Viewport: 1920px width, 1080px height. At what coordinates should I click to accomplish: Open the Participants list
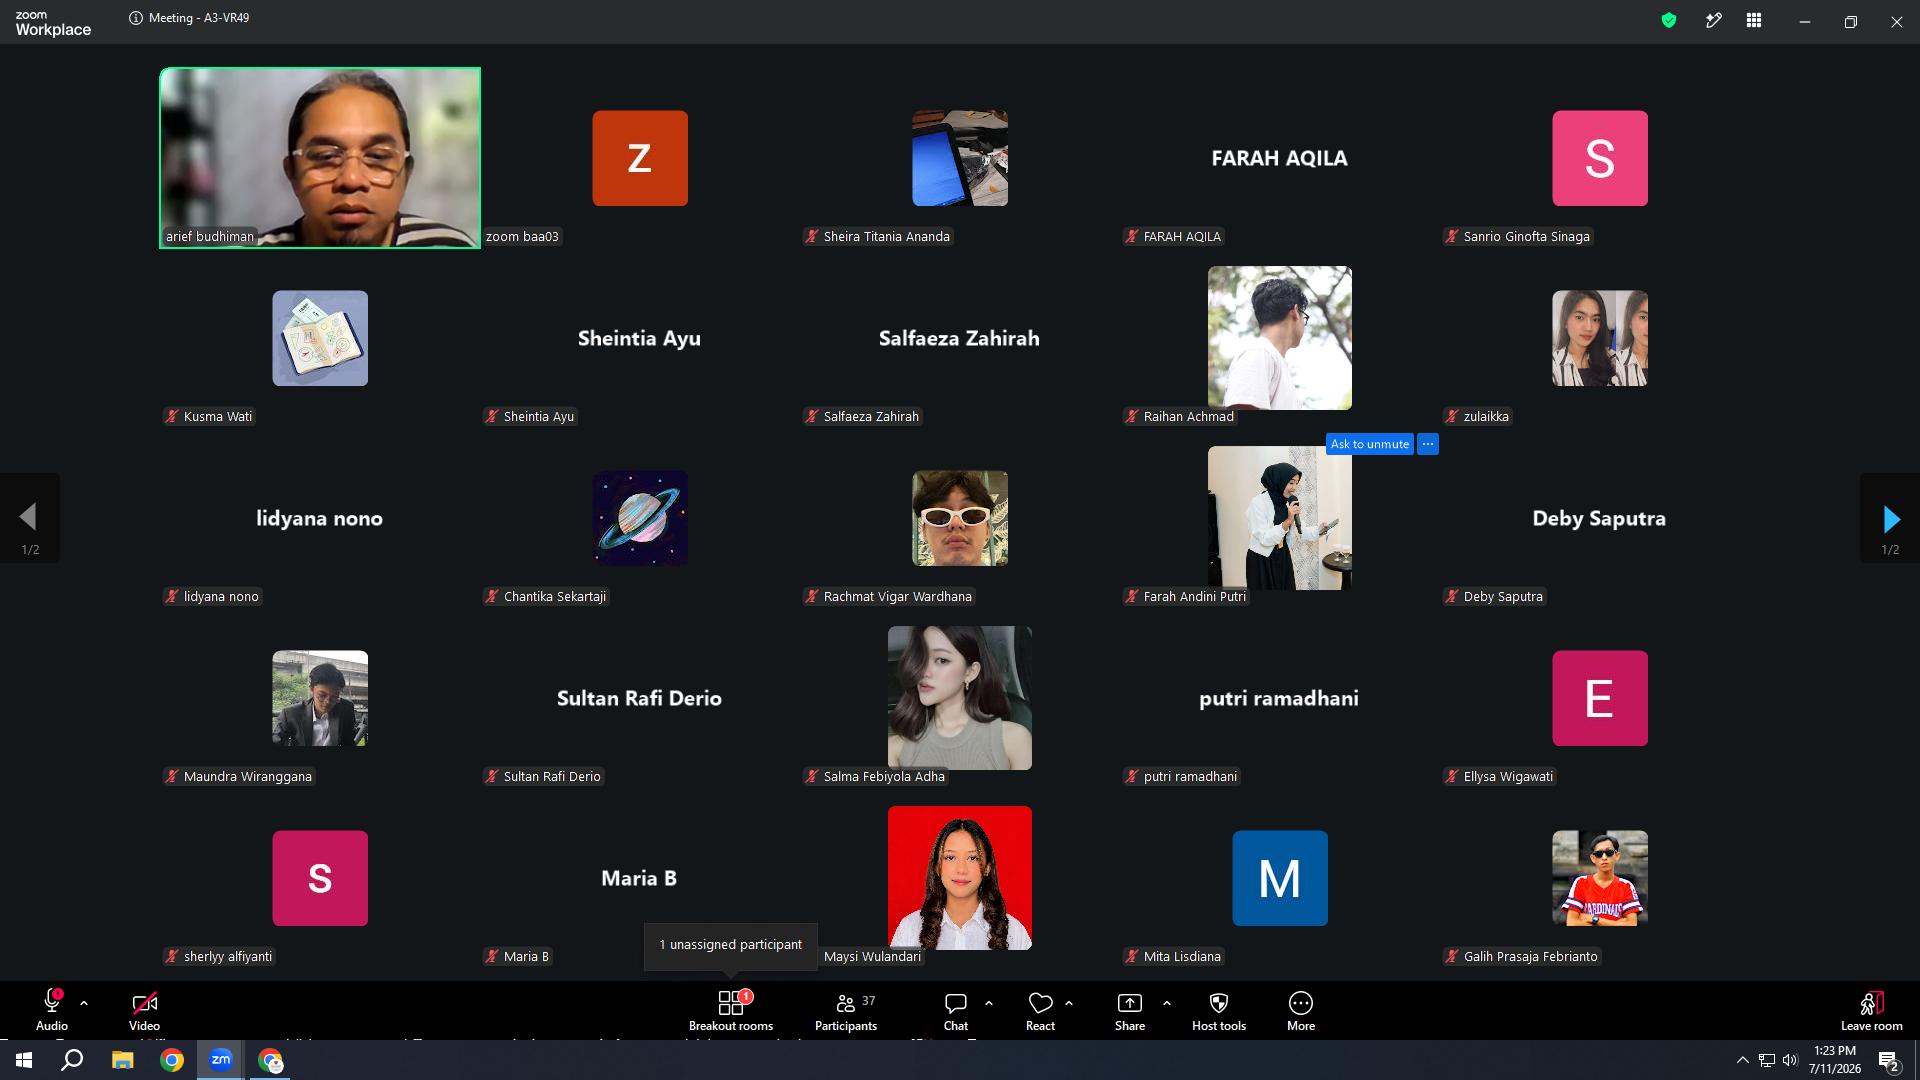pos(846,1010)
